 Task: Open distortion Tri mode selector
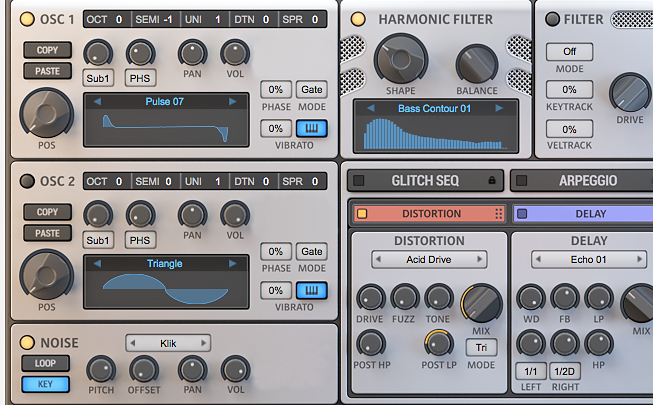pos(481,348)
